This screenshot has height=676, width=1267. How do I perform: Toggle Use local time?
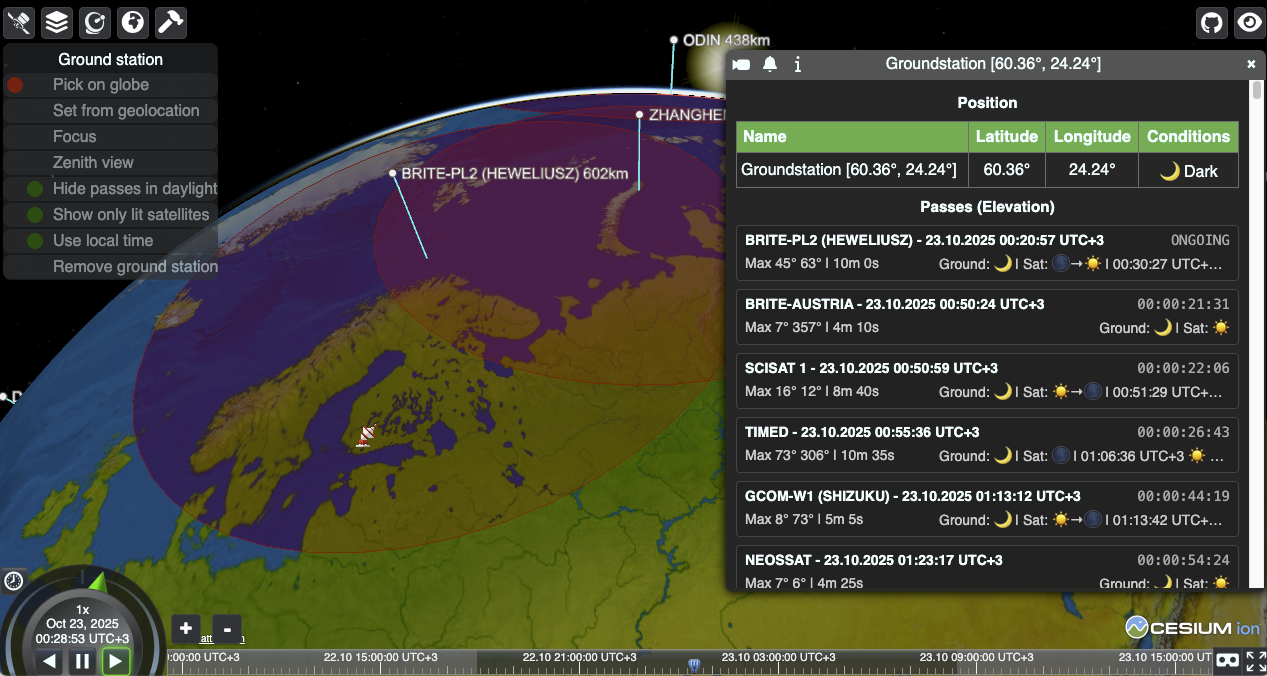(110, 241)
